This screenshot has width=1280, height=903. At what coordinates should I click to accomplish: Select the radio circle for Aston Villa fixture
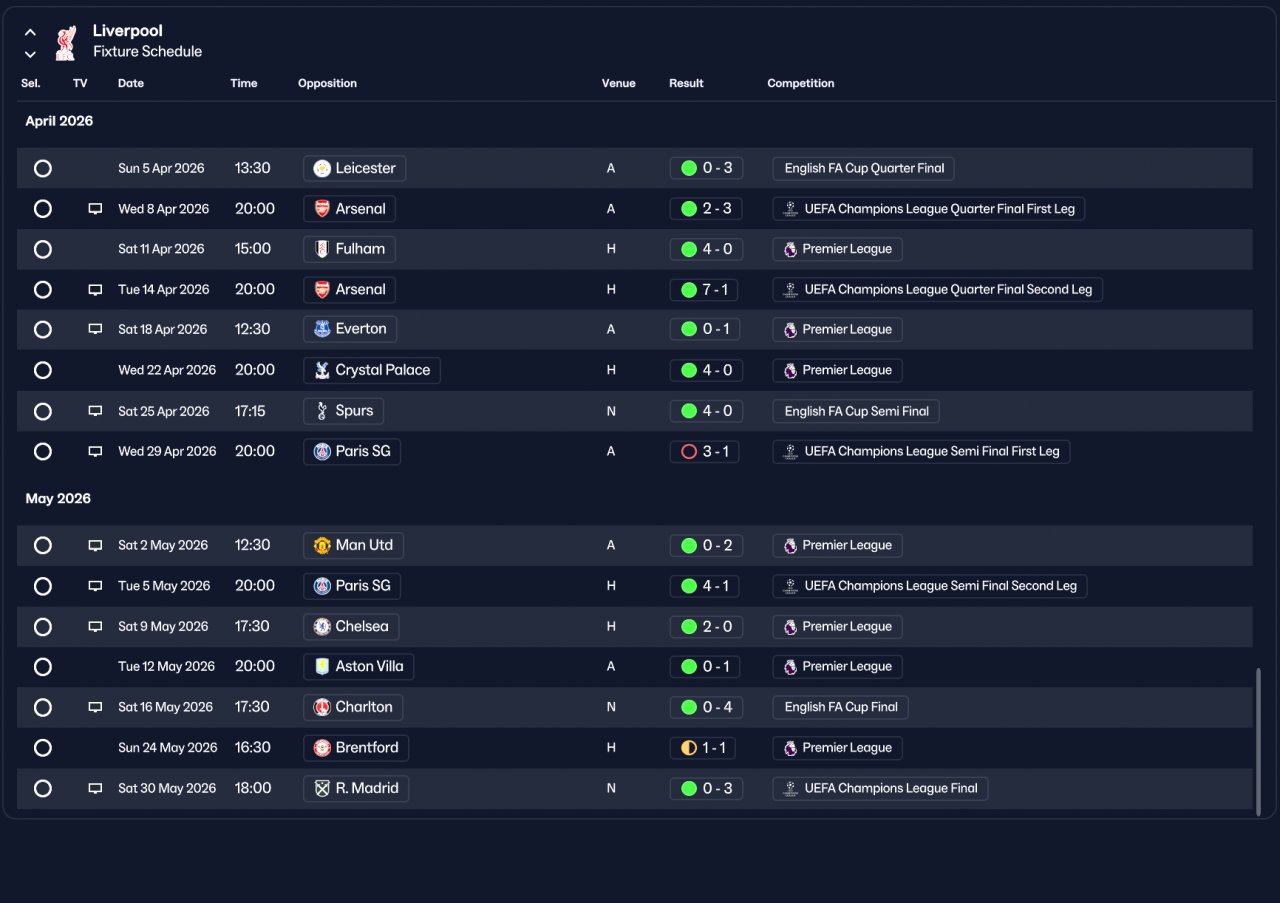[43, 666]
